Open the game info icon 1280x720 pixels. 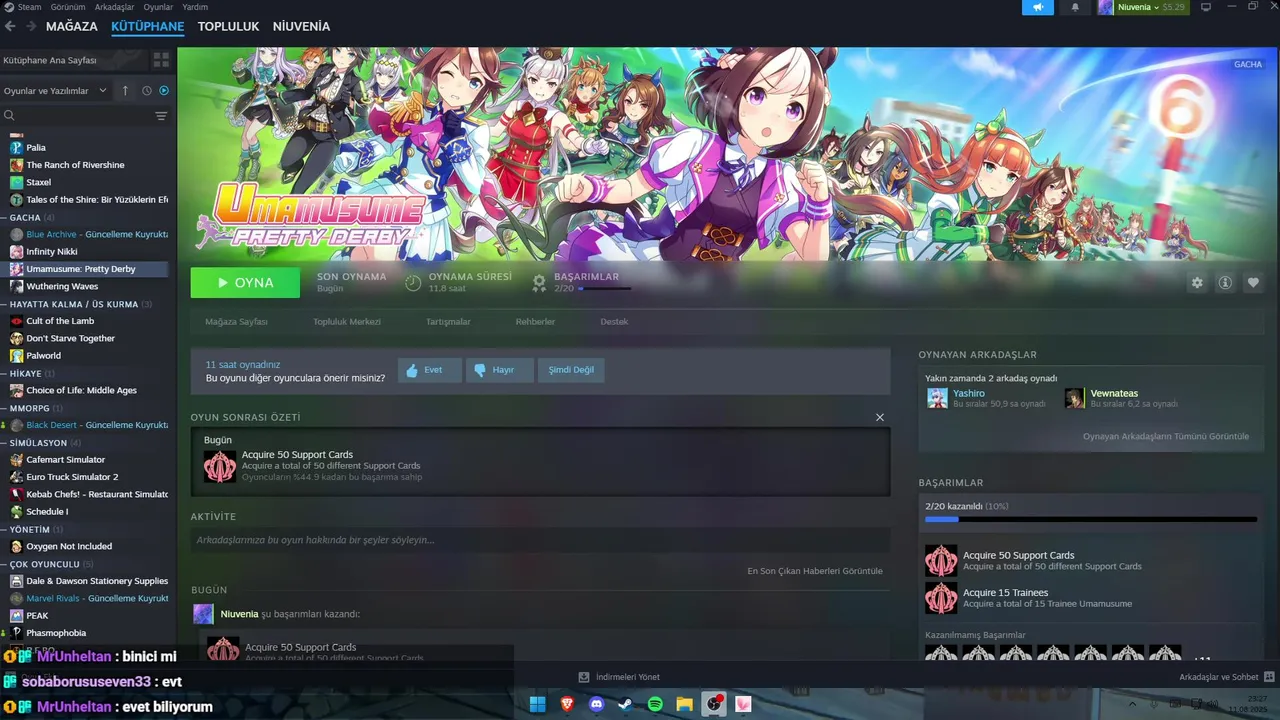coord(1225,283)
